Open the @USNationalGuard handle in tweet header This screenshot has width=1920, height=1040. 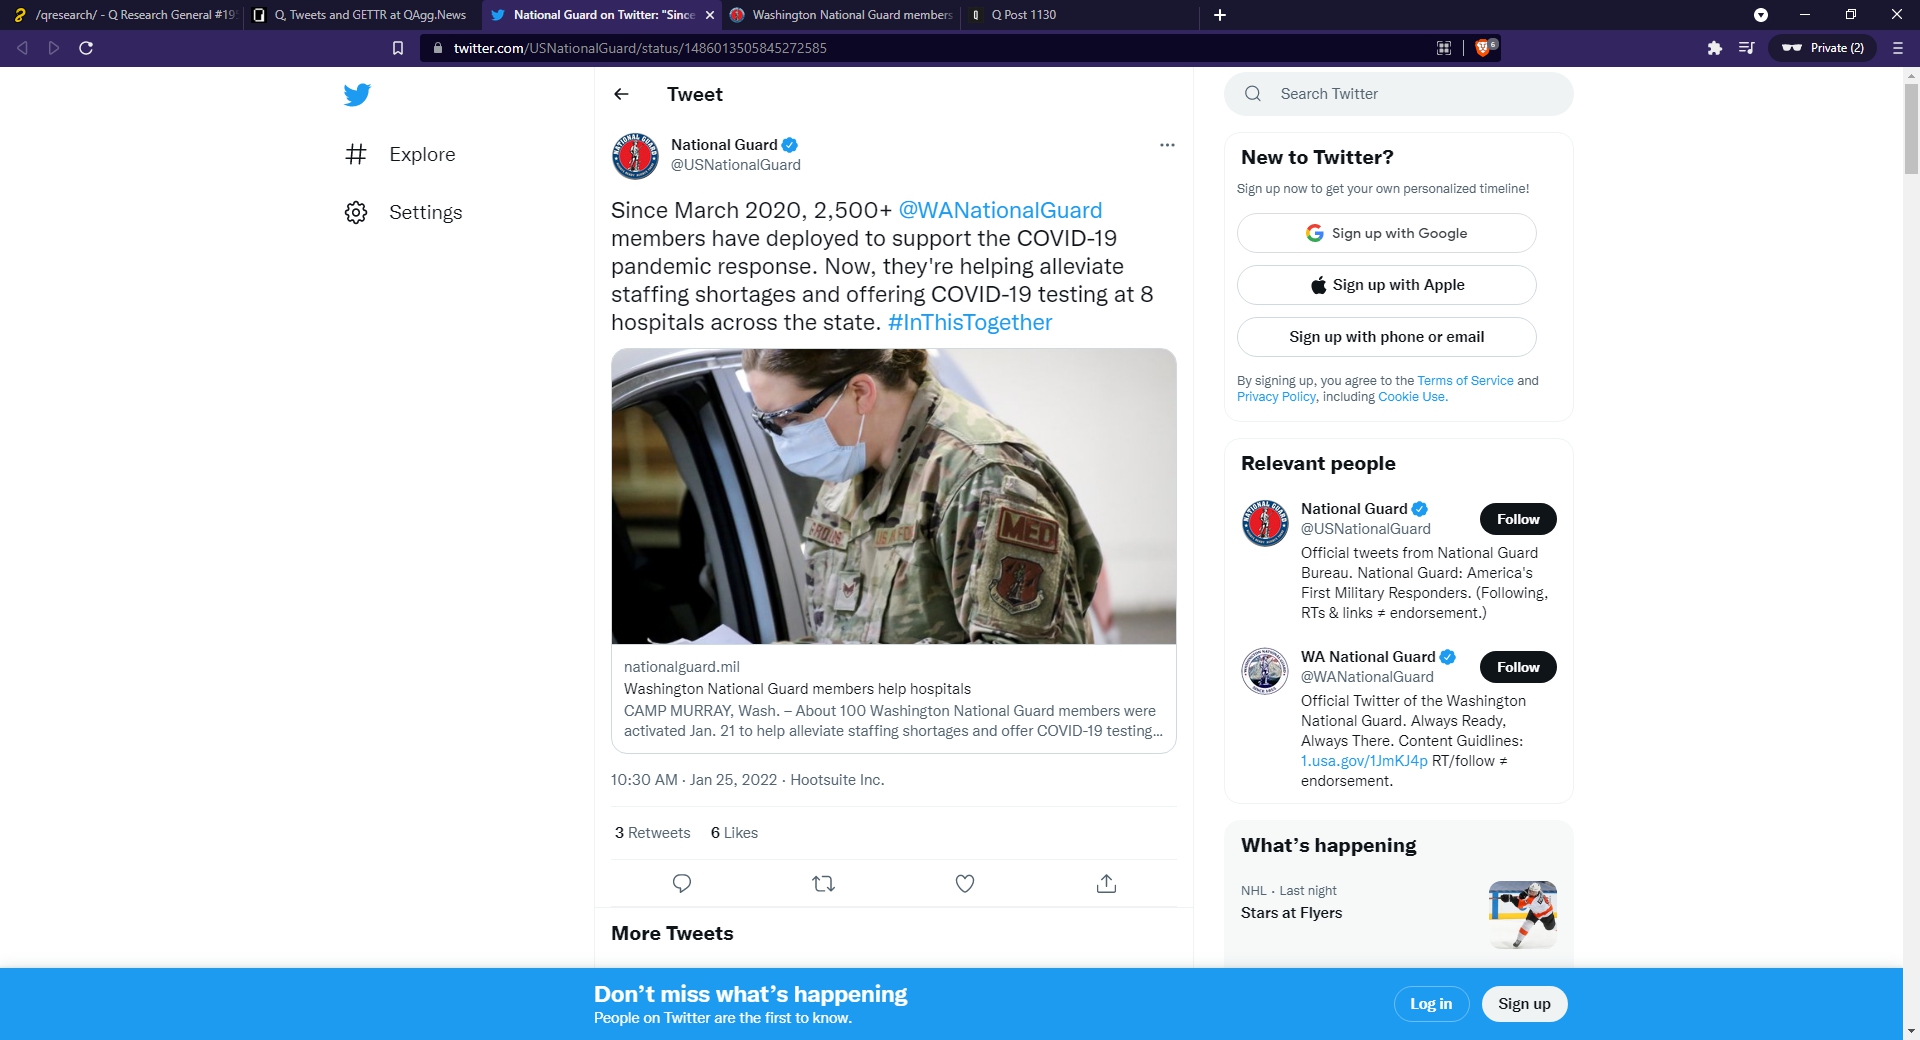pyautogui.click(x=735, y=165)
